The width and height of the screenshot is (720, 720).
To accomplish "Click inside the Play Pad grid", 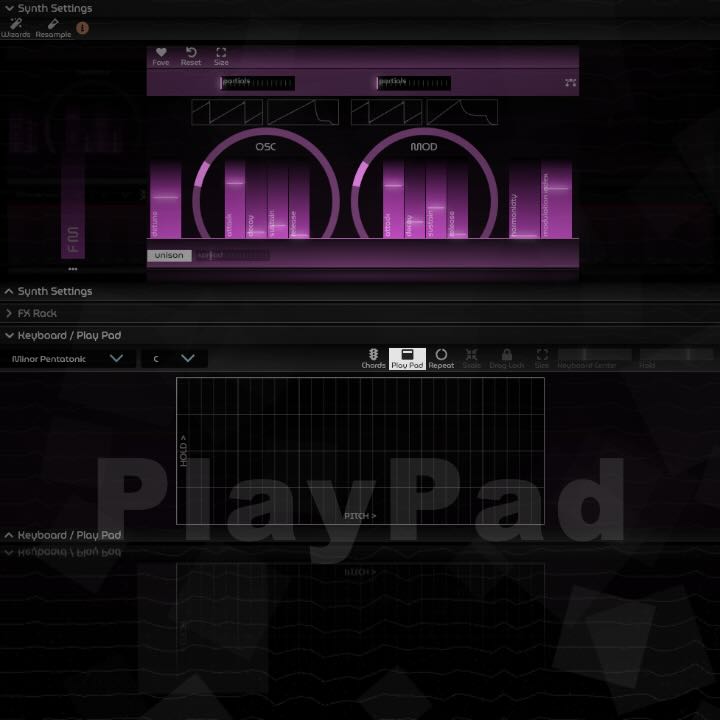I will tap(360, 450).
